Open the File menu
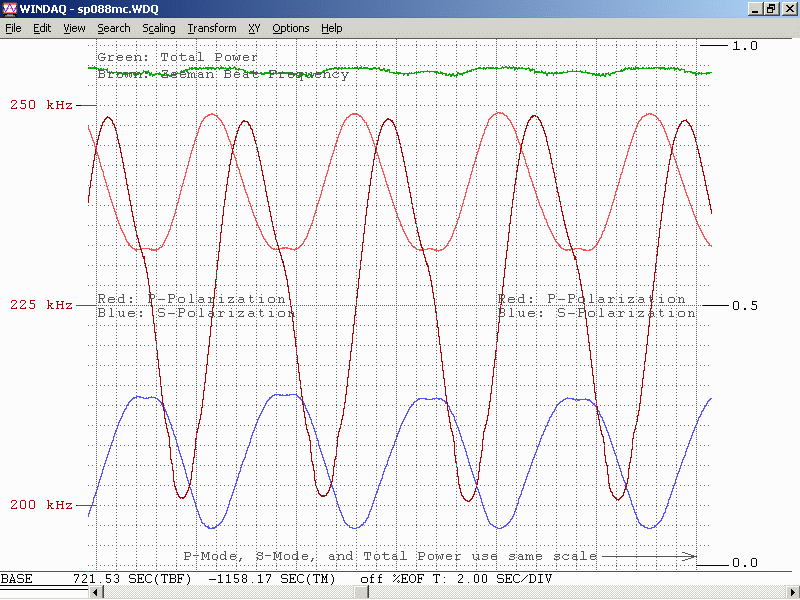Viewport: 800px width, 600px height. point(13,28)
